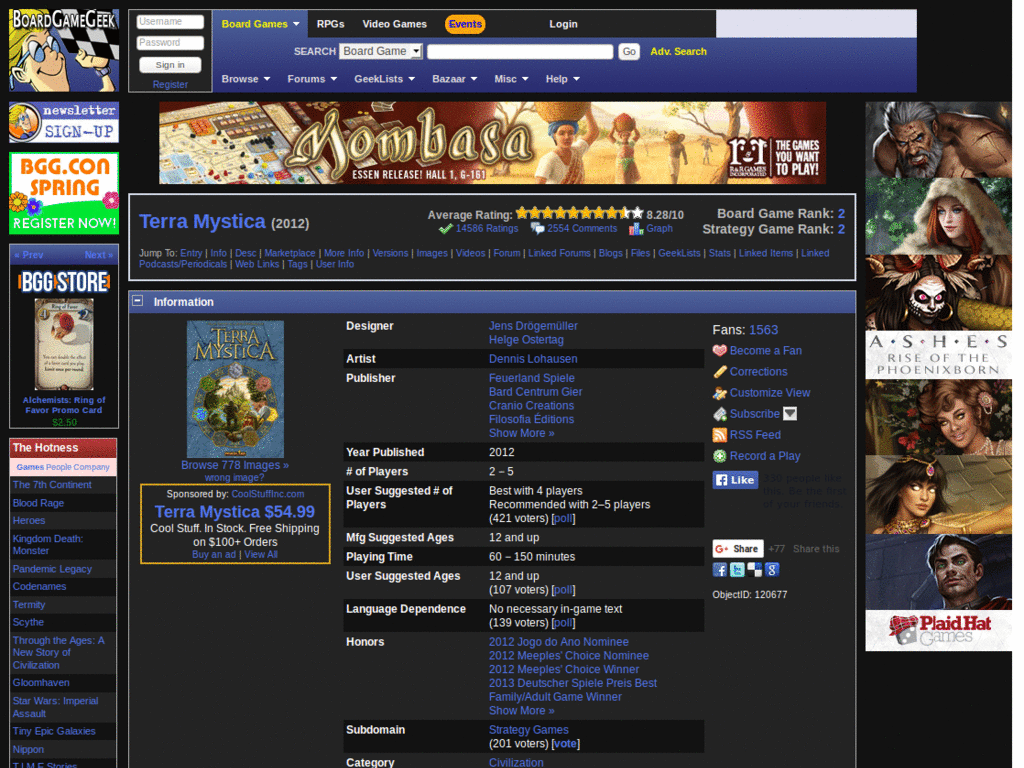Expand the Bazaar menu
The image size is (1024, 768).
click(x=455, y=79)
